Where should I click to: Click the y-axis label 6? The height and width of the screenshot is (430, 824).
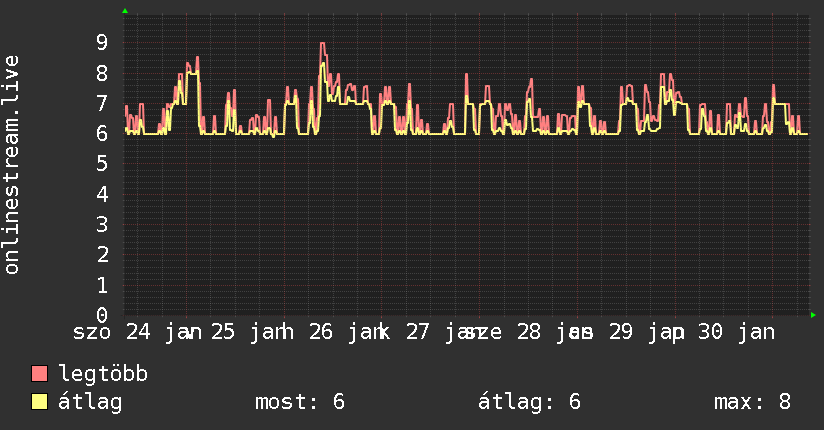tap(102, 134)
